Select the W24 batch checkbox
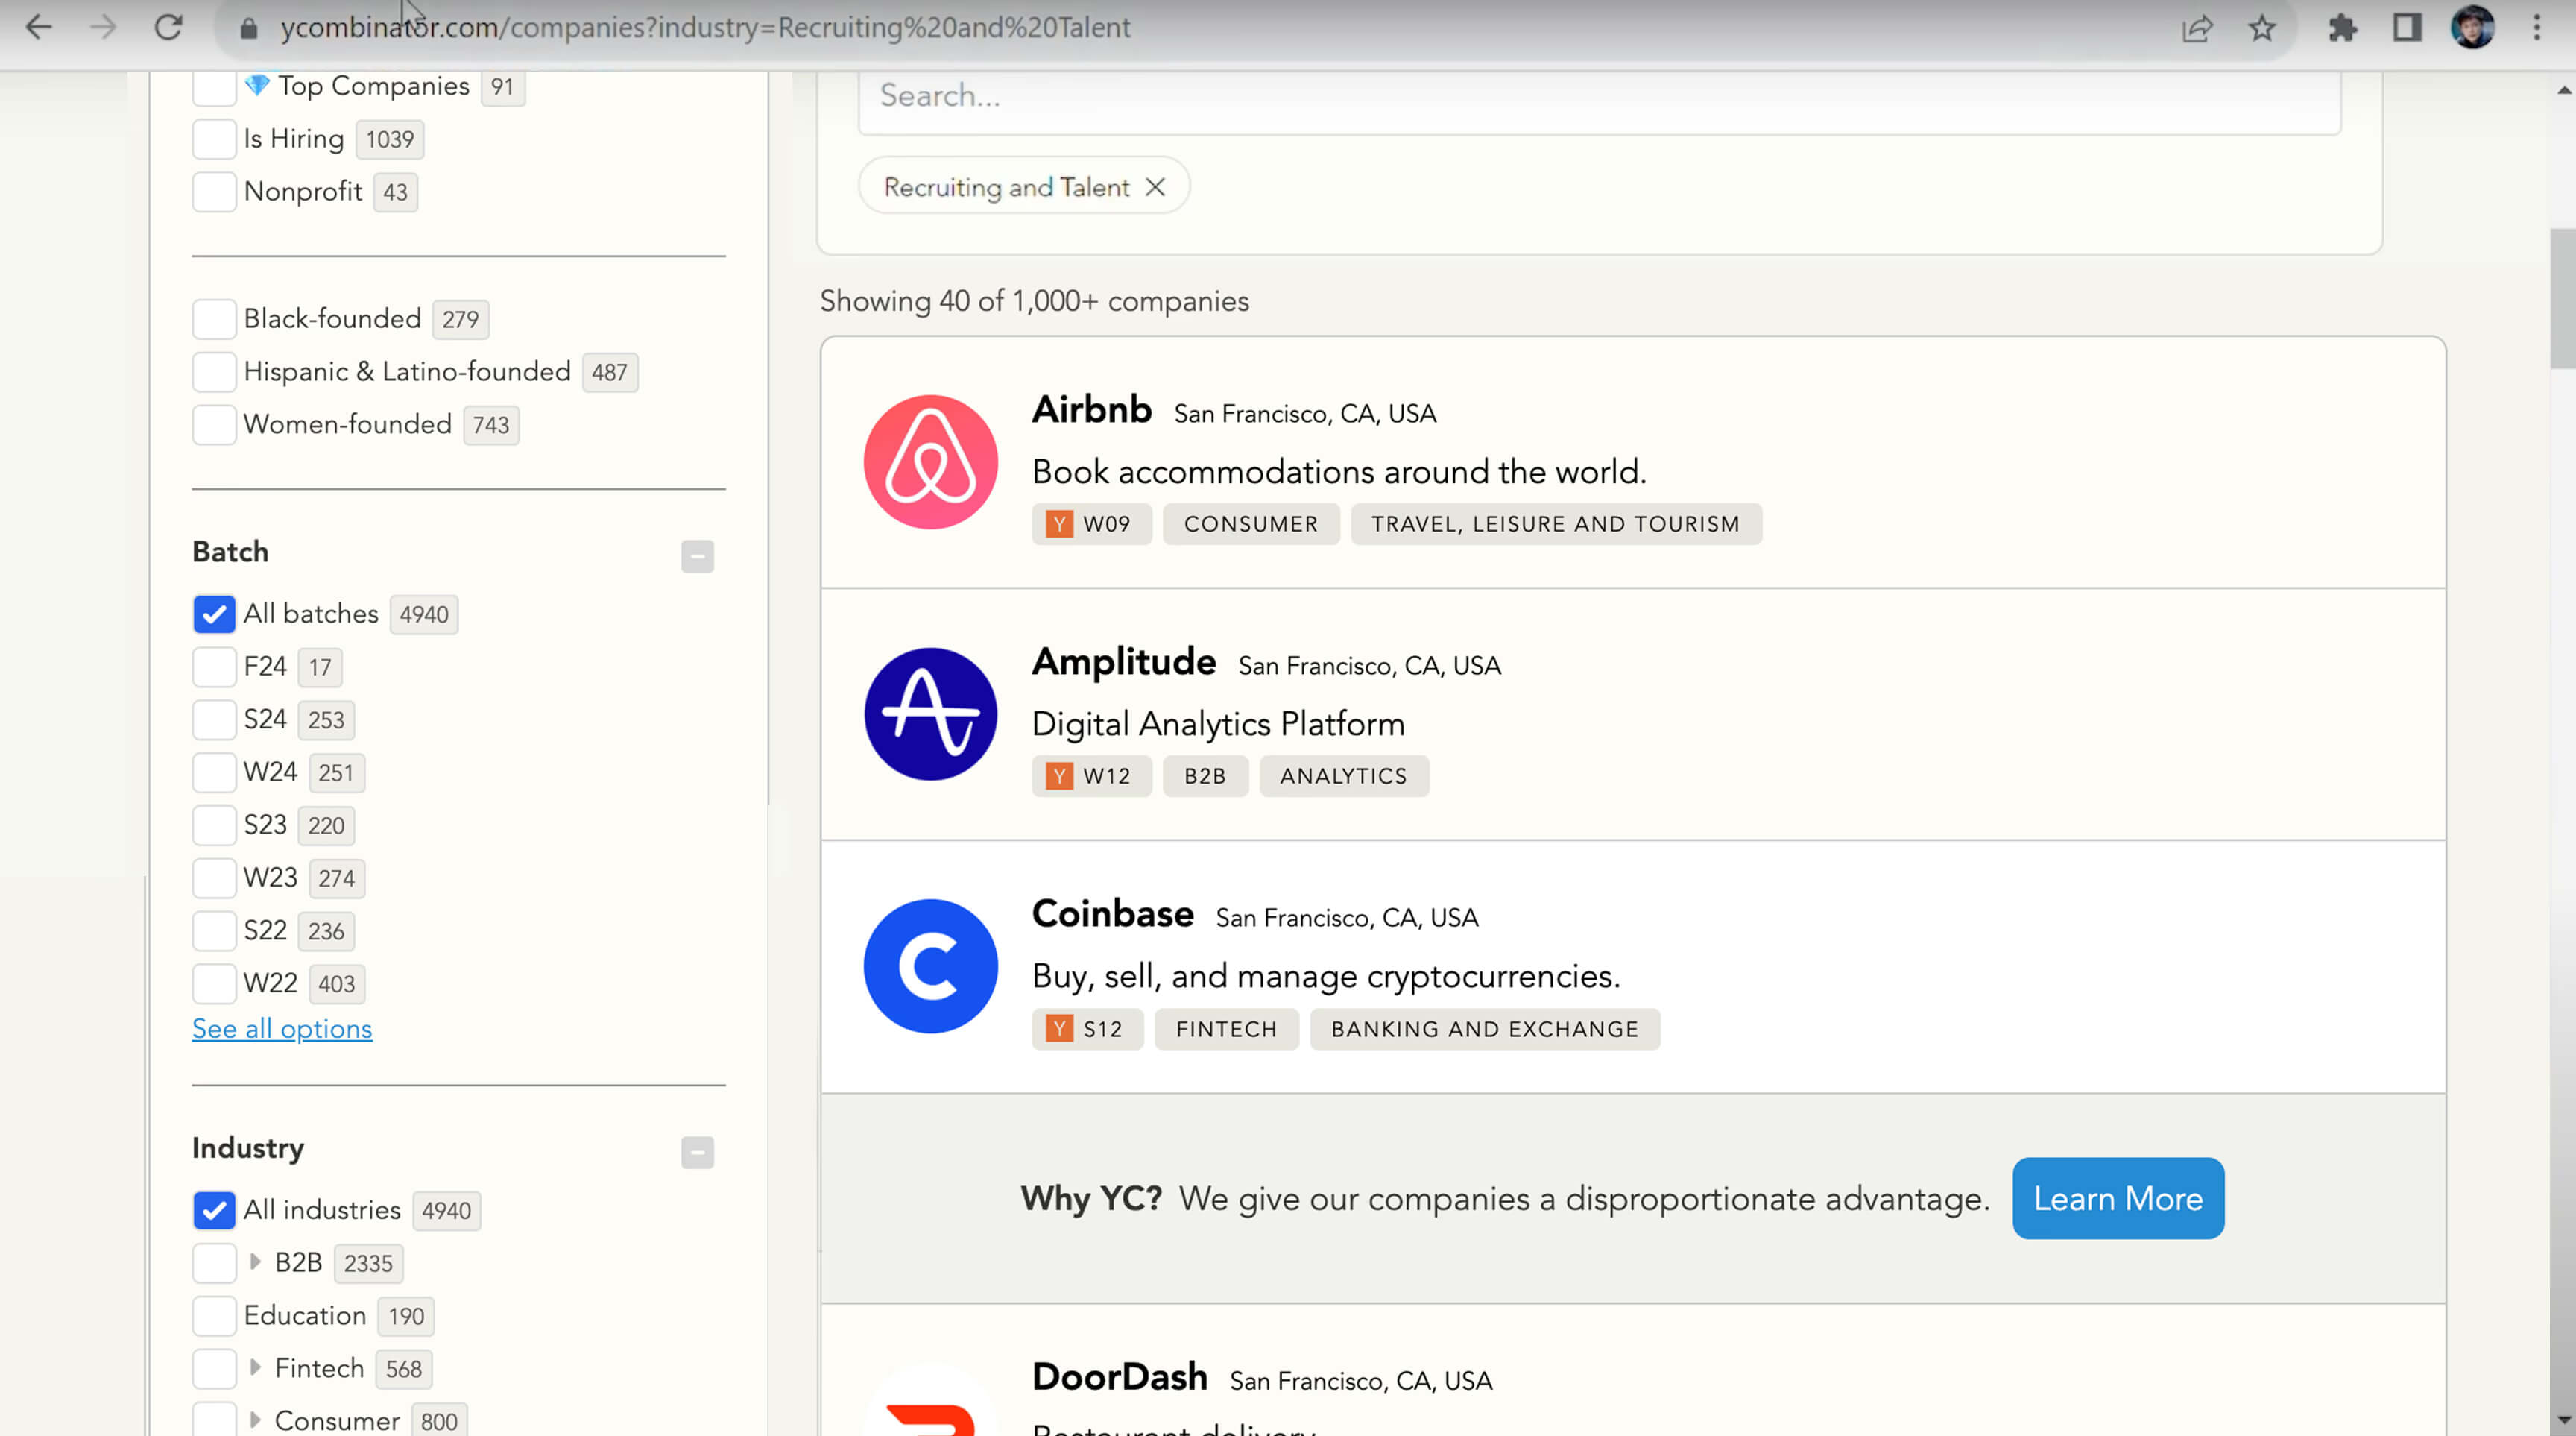This screenshot has height=1436, width=2576. pyautogui.click(x=214, y=772)
